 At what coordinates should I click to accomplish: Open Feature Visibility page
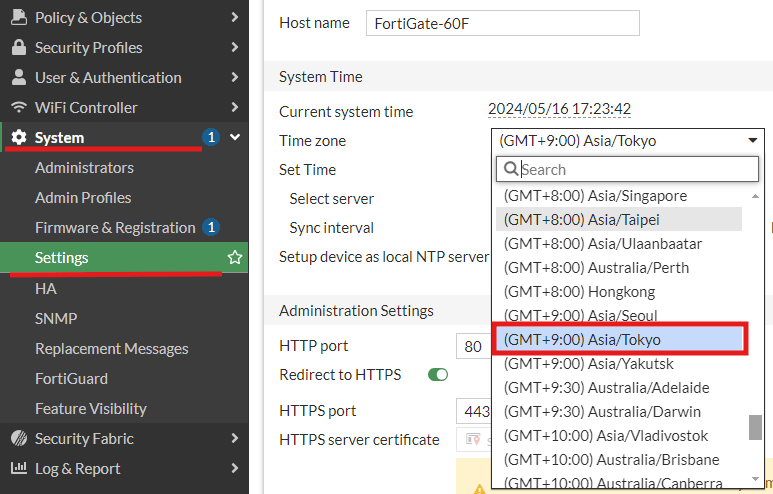(91, 409)
